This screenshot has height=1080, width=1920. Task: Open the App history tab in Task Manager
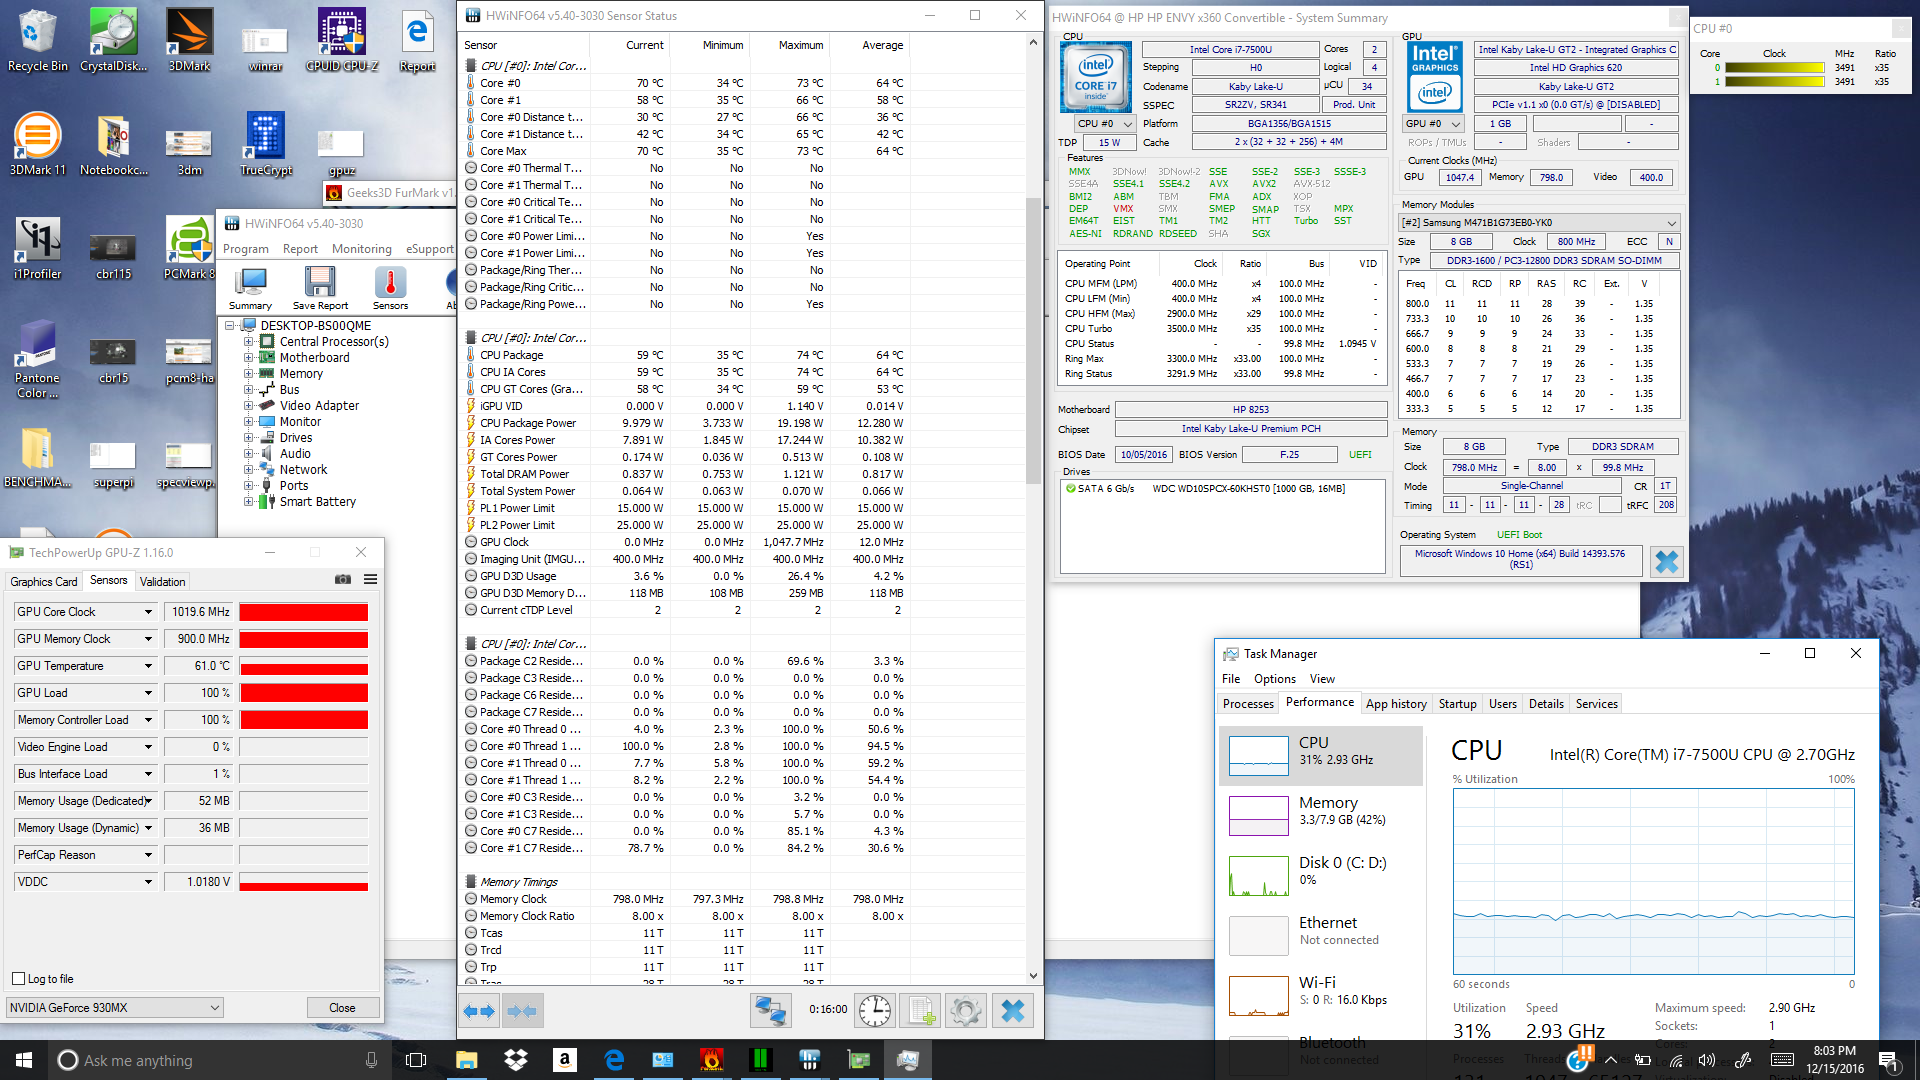click(1396, 704)
